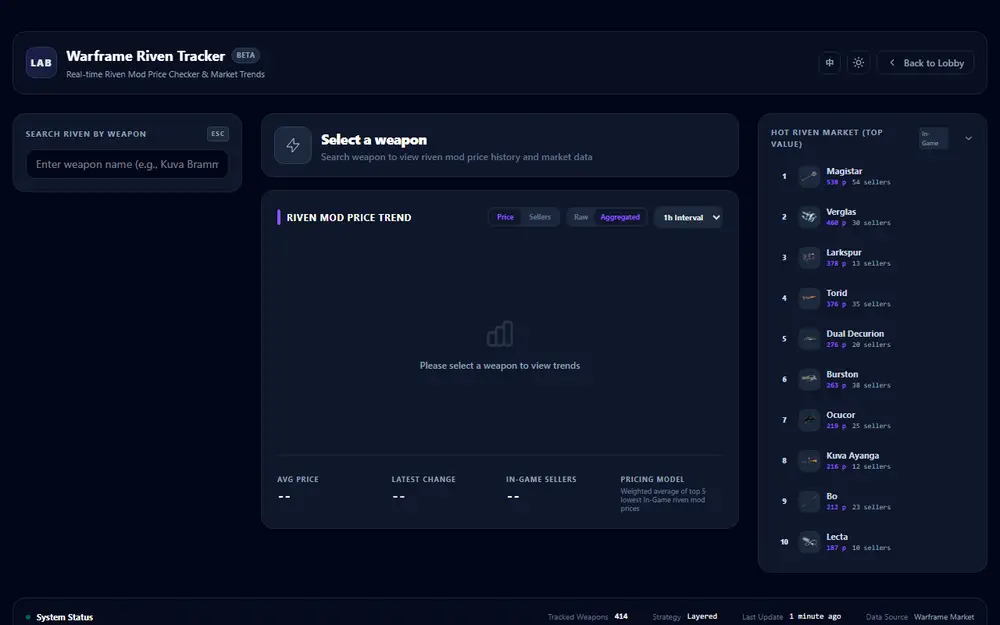This screenshot has width=1000, height=625.
Task: Click the LAB logo icon
Action: pyautogui.click(x=41, y=62)
